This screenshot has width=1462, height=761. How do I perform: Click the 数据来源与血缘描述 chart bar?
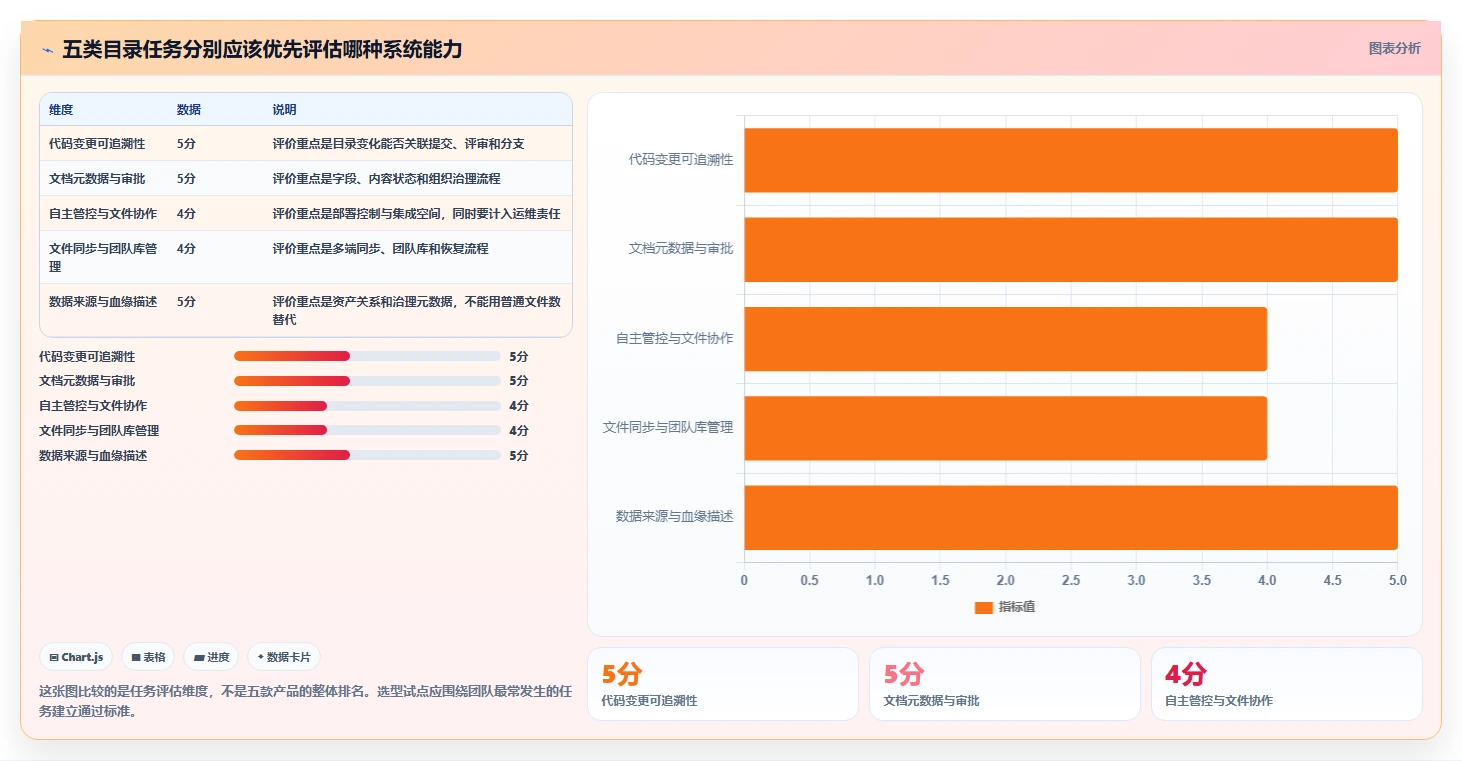coord(1070,517)
